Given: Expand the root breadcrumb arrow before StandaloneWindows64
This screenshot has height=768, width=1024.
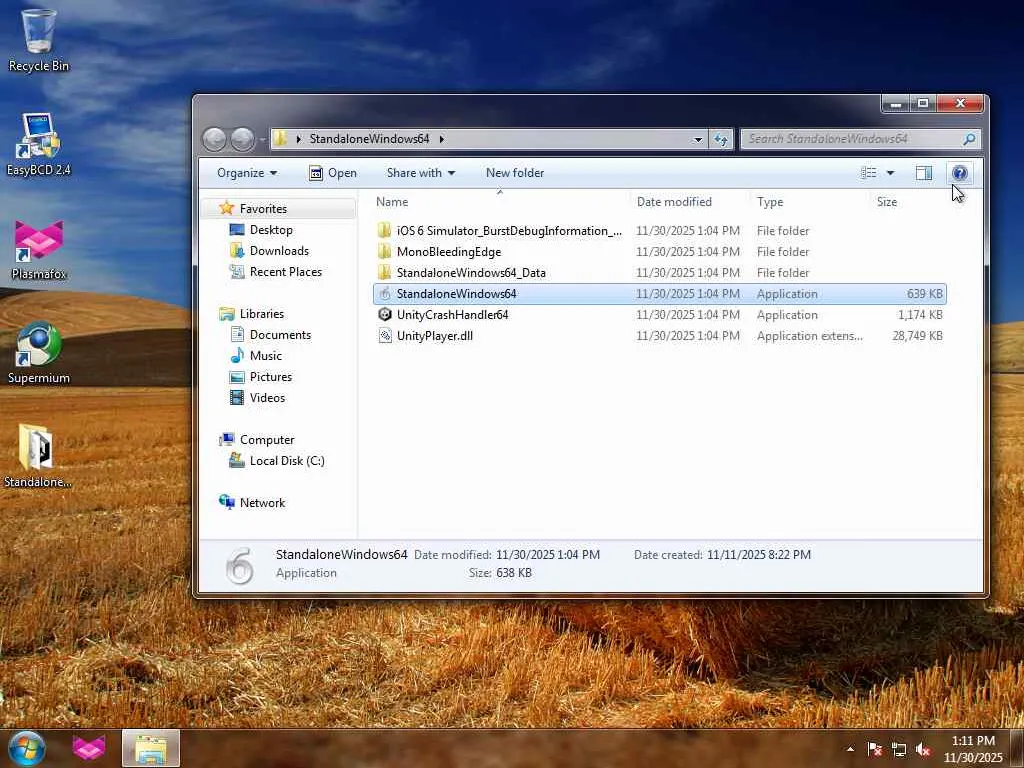Looking at the screenshot, I should (298, 139).
